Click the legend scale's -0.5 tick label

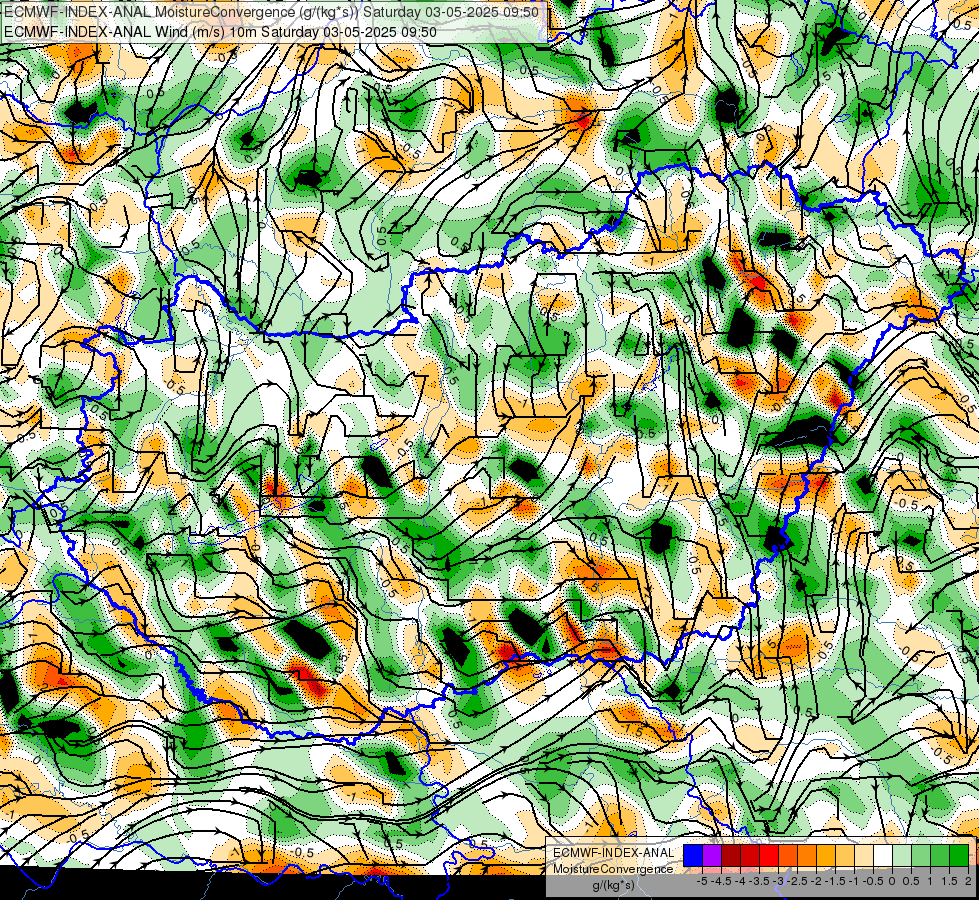(873, 881)
